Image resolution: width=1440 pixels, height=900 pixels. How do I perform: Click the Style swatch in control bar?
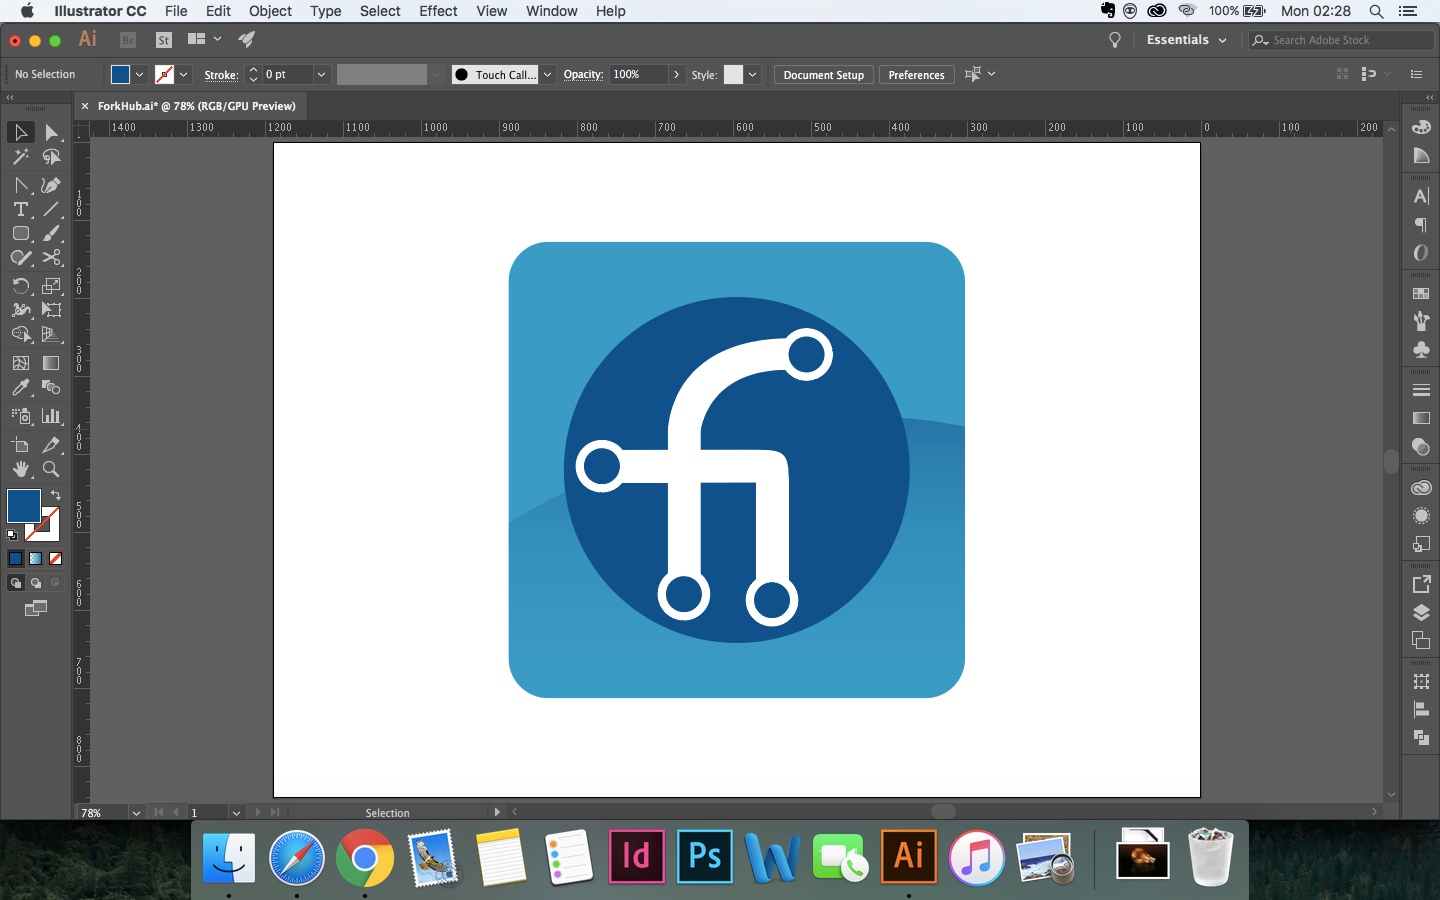(733, 75)
